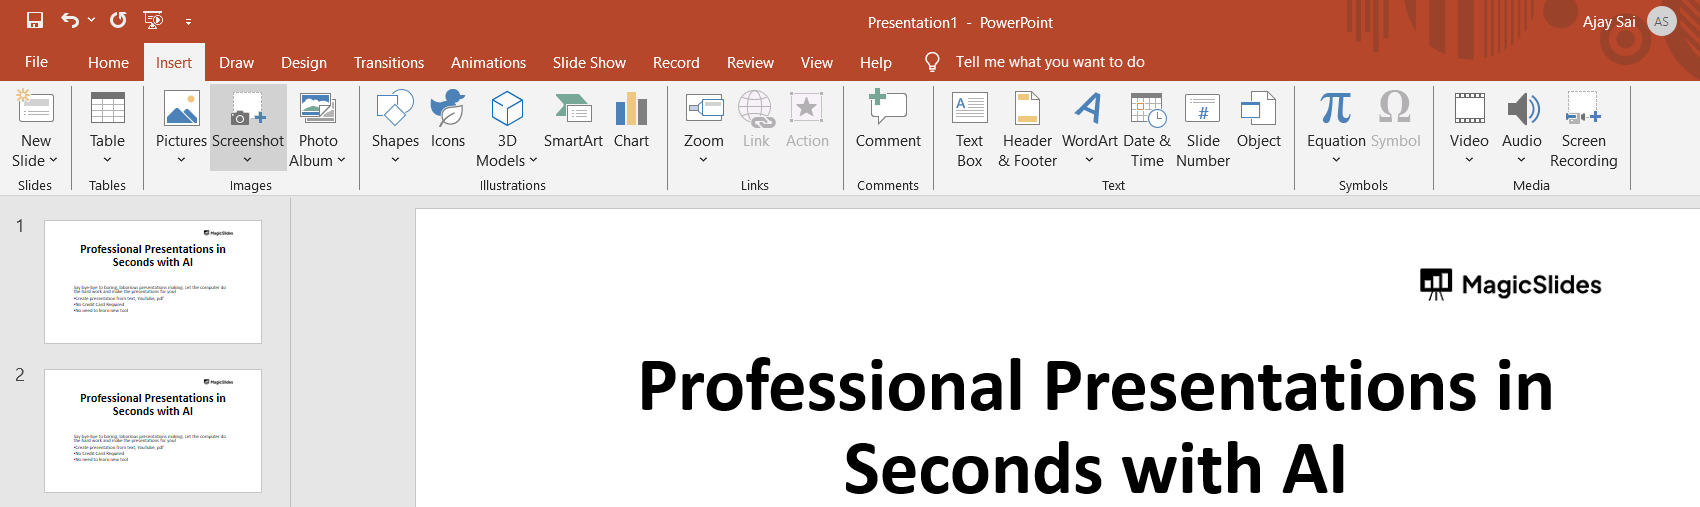Viewport: 1700px width, 507px height.
Task: Expand the Table dropdown arrow
Action: coord(107,160)
